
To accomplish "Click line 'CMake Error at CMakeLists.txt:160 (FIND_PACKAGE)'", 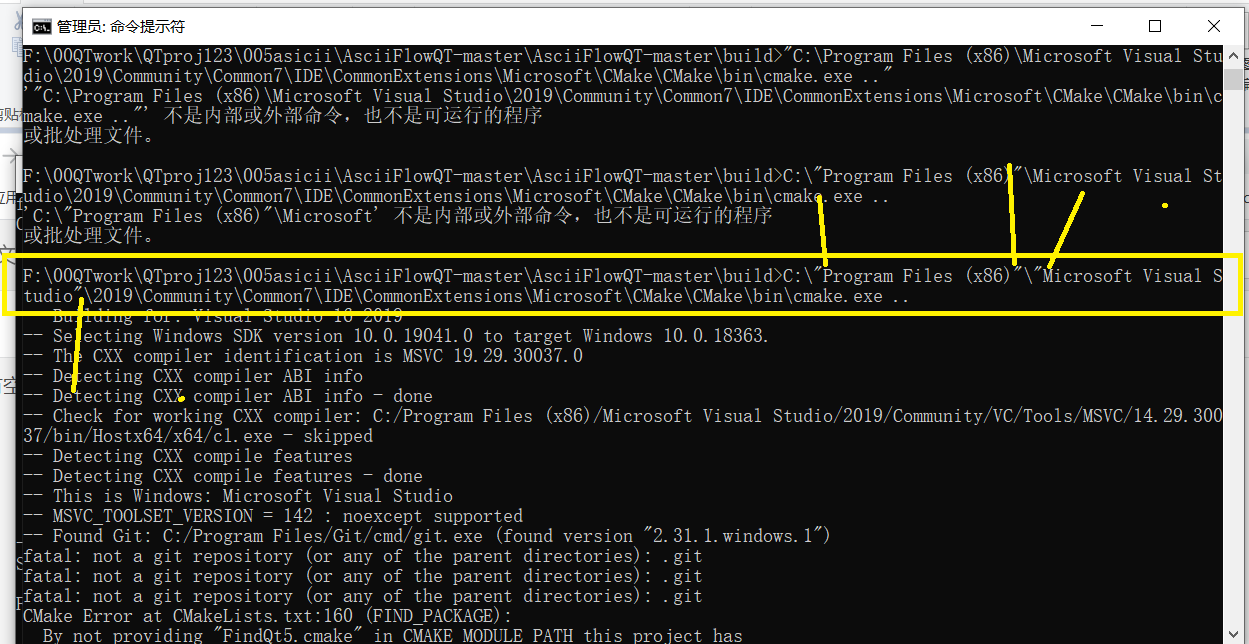I will [x=267, y=616].
